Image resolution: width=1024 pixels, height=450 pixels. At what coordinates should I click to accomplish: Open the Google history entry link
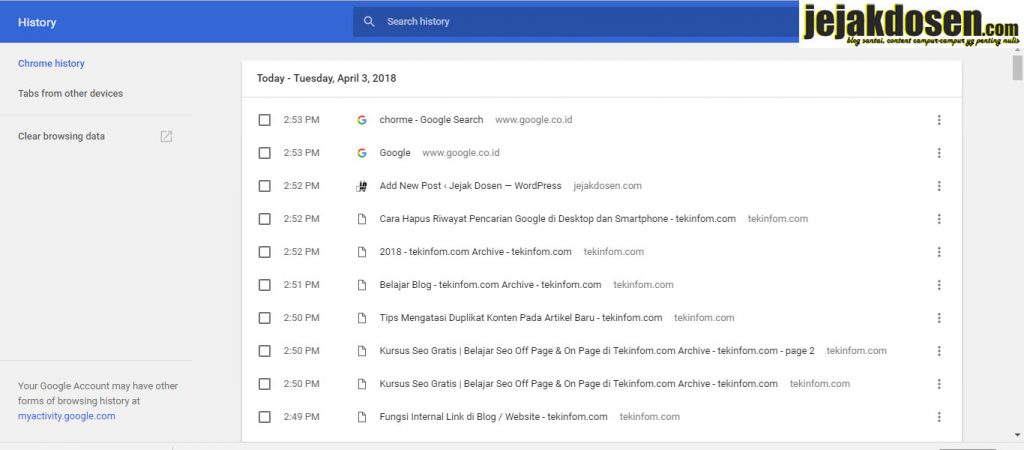coord(395,153)
